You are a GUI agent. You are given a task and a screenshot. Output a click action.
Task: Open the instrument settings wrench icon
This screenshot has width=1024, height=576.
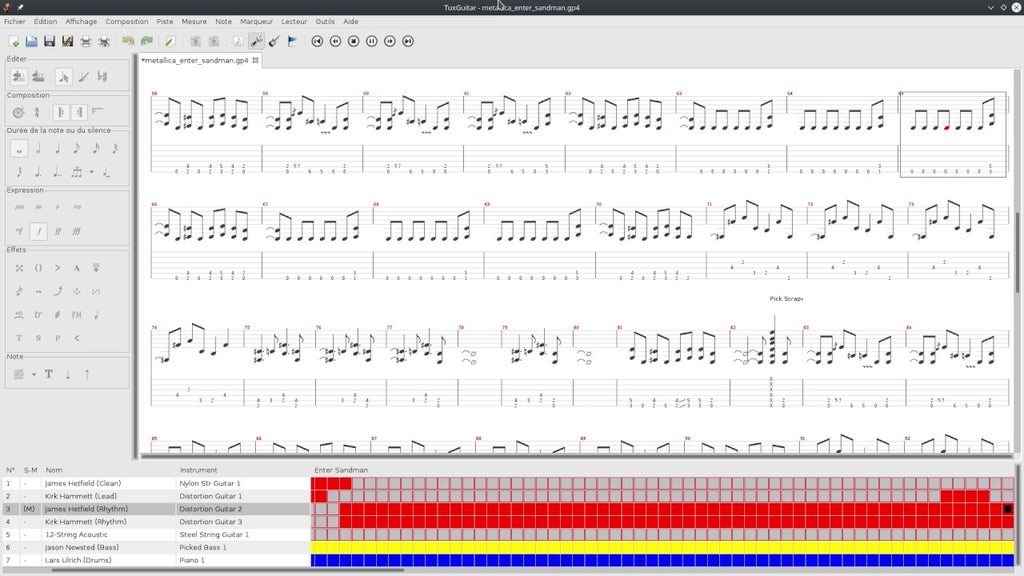coord(257,41)
